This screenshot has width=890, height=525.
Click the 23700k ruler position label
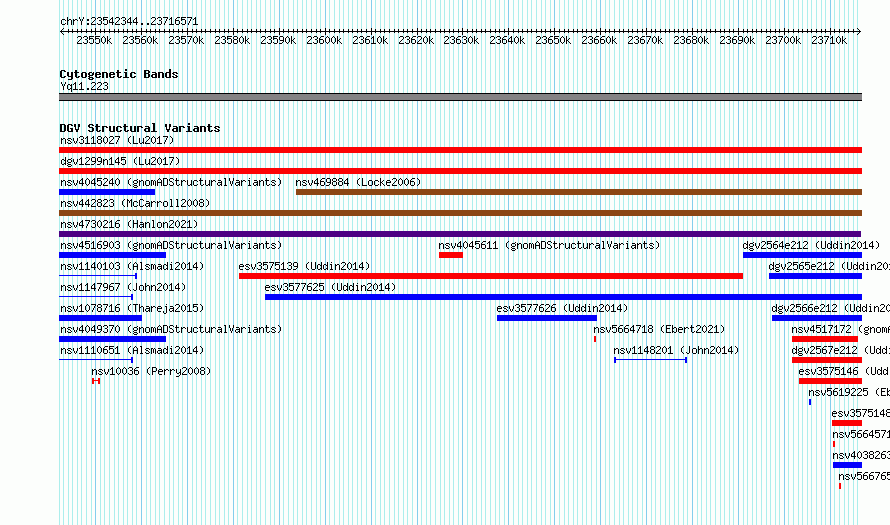coord(783,41)
